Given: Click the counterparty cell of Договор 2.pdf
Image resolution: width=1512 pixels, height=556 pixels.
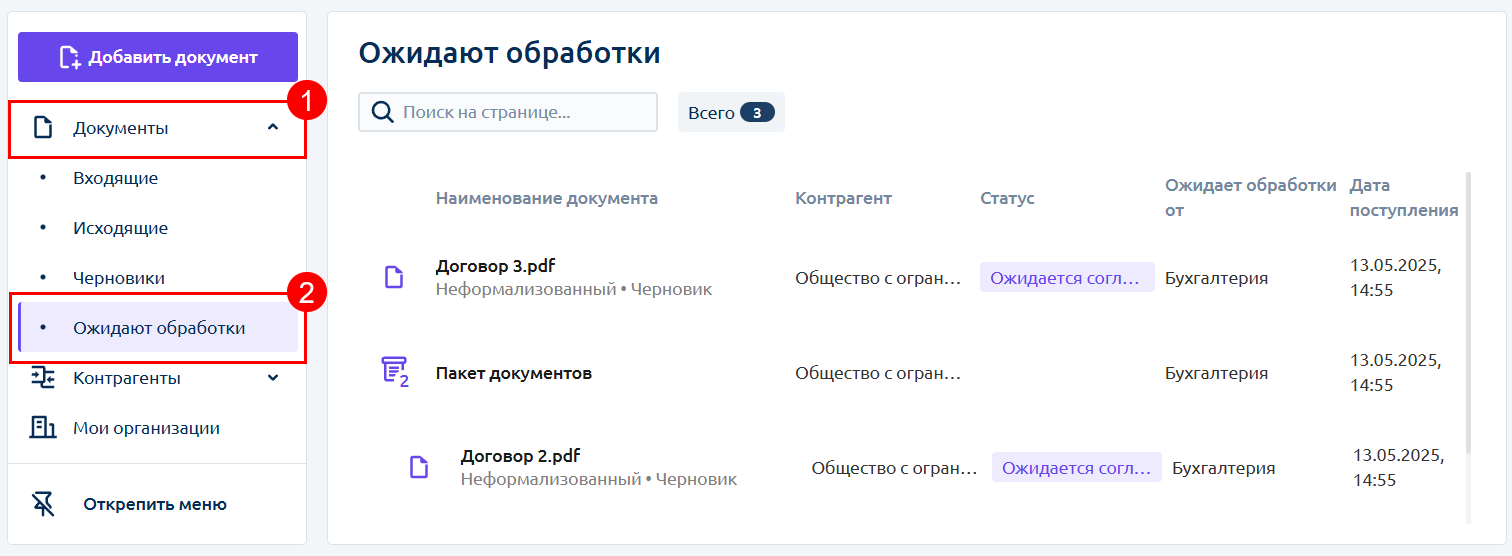Looking at the screenshot, I should click(894, 467).
